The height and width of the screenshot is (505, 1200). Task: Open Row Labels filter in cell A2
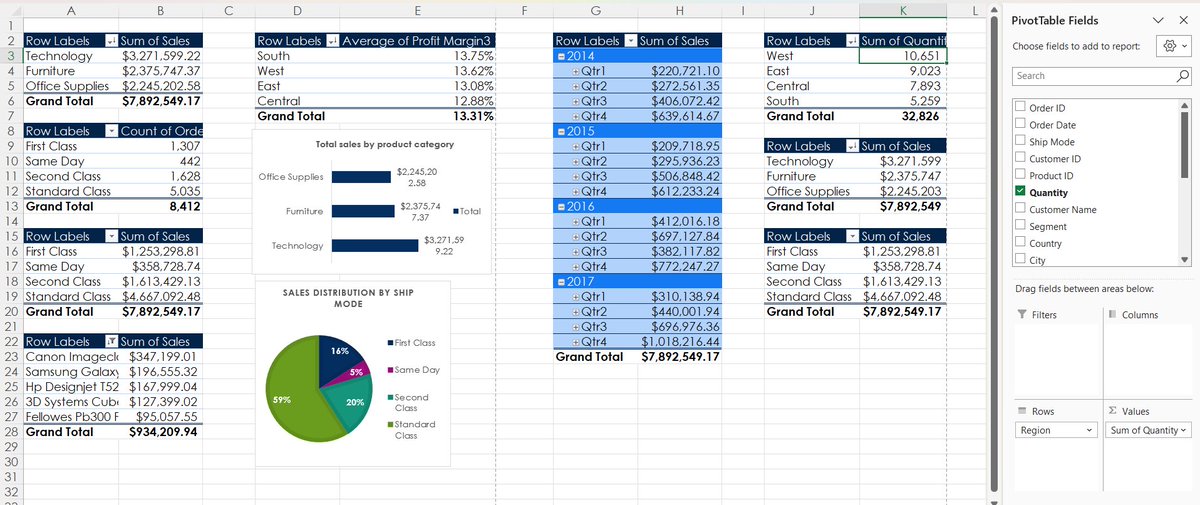click(x=110, y=41)
